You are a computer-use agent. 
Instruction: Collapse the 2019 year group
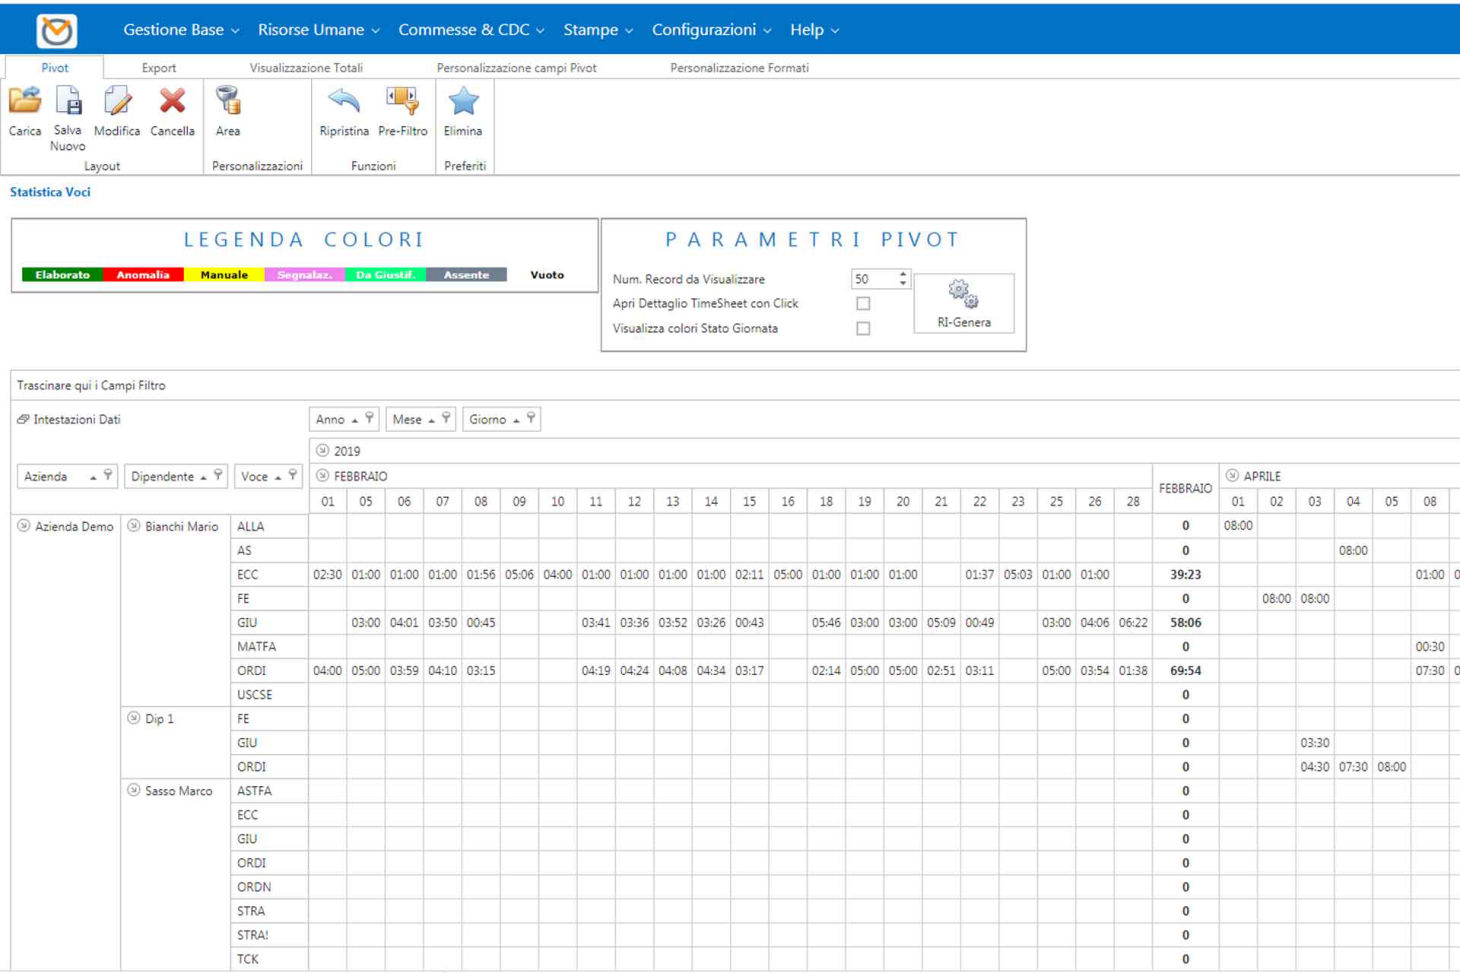pyautogui.click(x=322, y=451)
